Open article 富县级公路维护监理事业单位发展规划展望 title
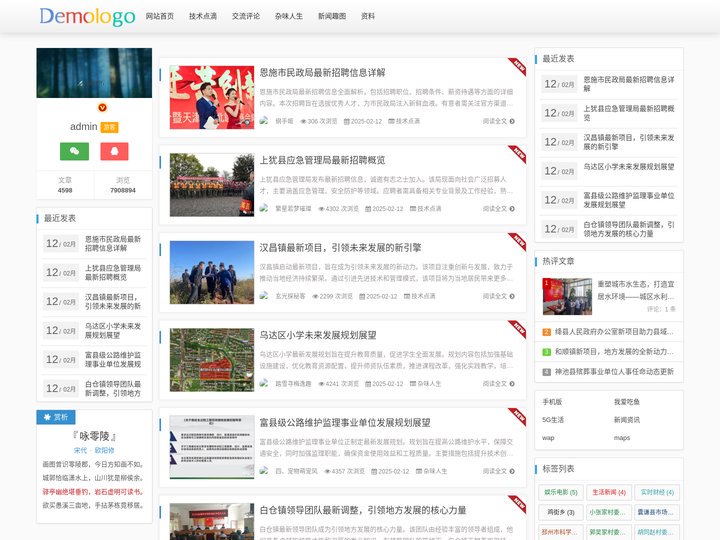720x540 pixels. 345,423
